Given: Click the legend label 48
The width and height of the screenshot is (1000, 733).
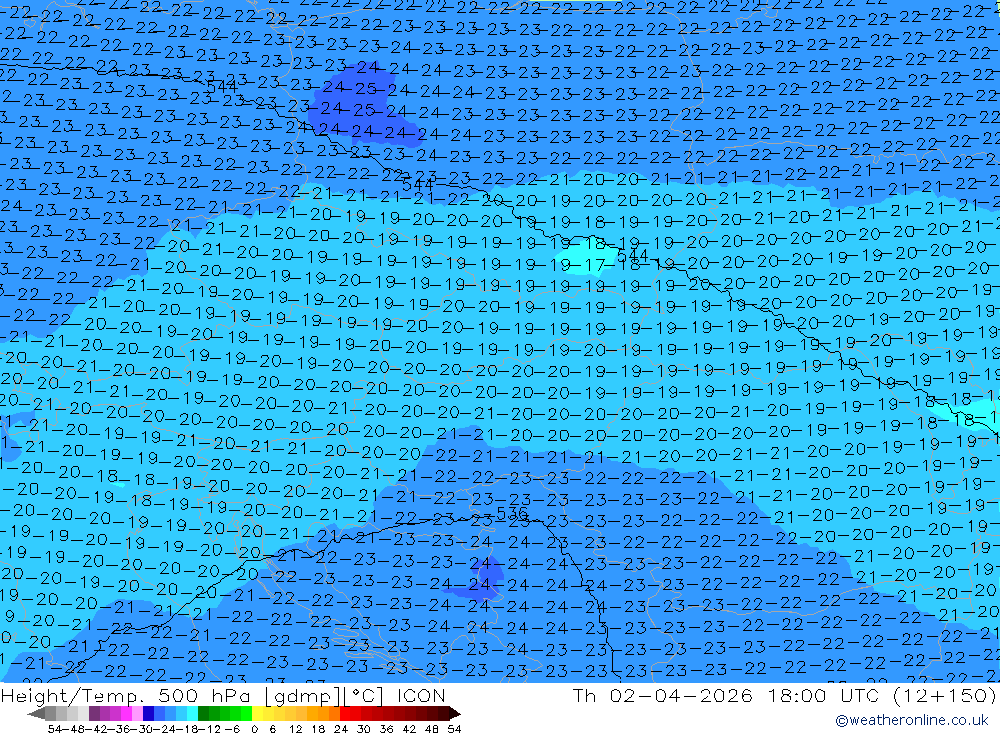Looking at the screenshot, I should pos(431,729).
